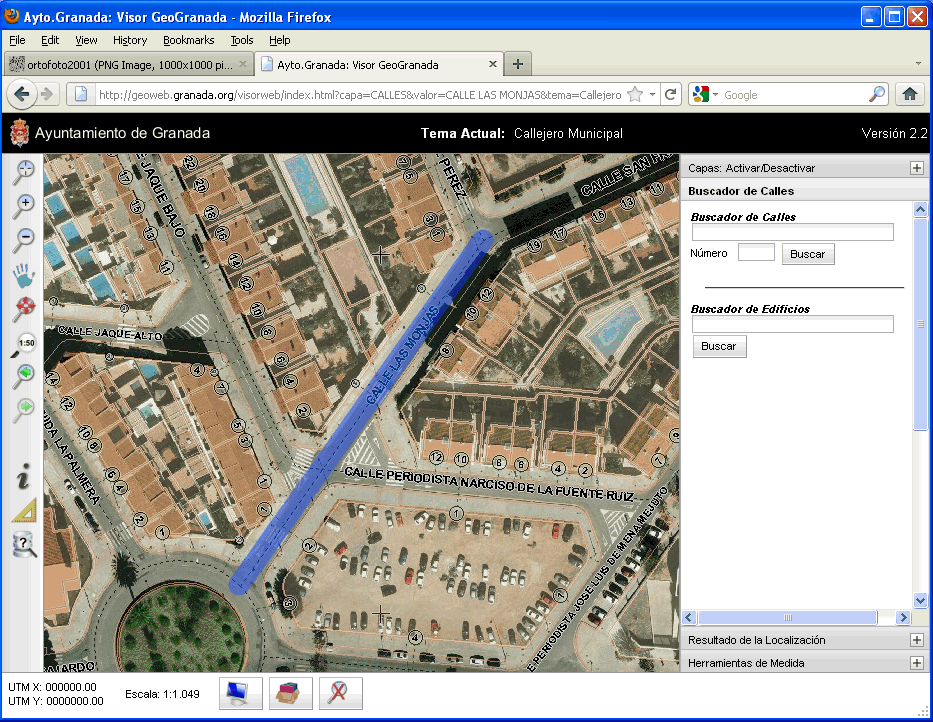Screen dimensions: 933x722
Task: Choose the 1:50 scale zoom tool
Action: tap(24, 344)
